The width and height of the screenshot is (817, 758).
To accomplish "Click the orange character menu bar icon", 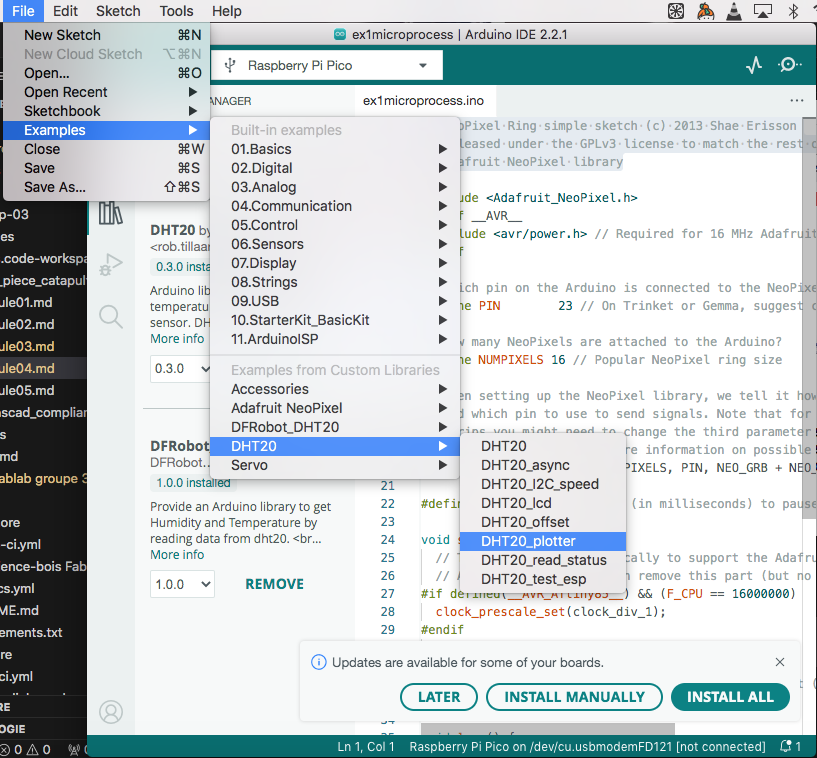I will [705, 11].
